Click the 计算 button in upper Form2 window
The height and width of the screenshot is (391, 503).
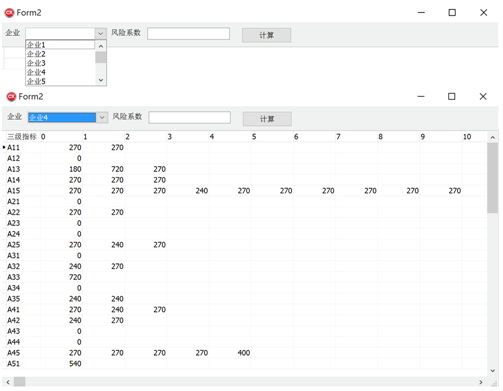(x=266, y=35)
